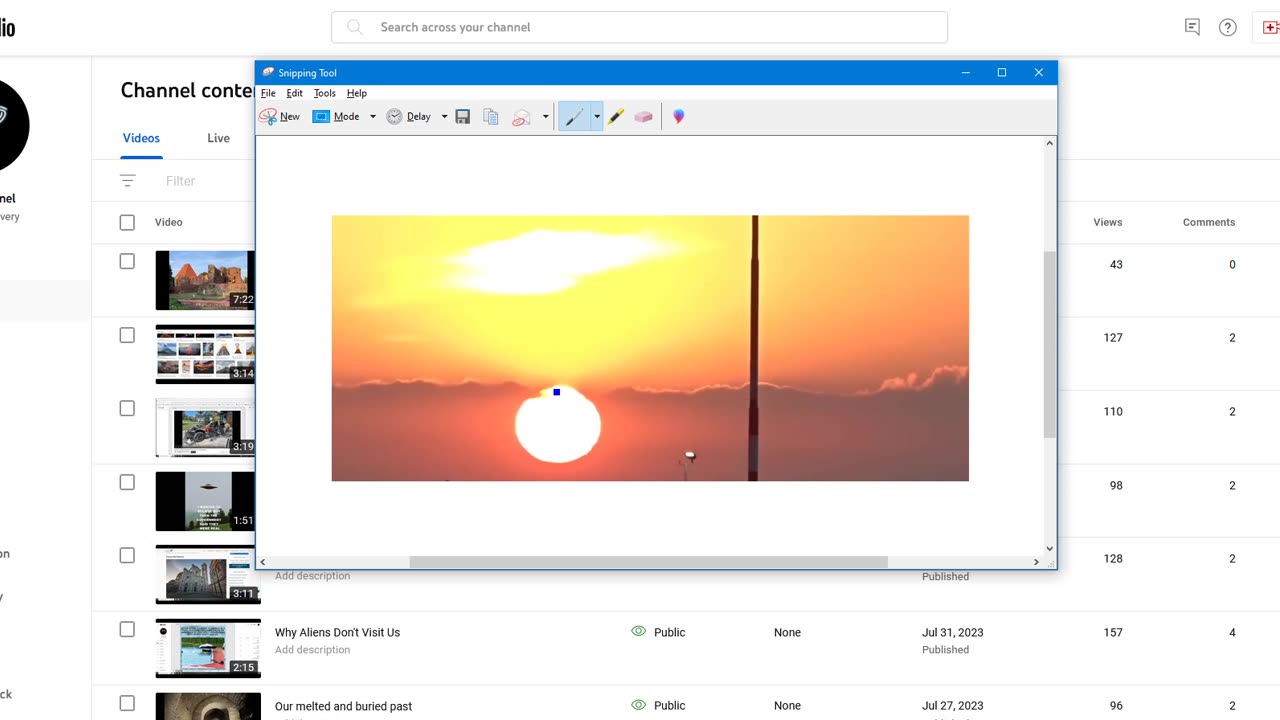Open the 1:51 UFO video thumbnail
Screen dimensions: 1280x720
205,501
